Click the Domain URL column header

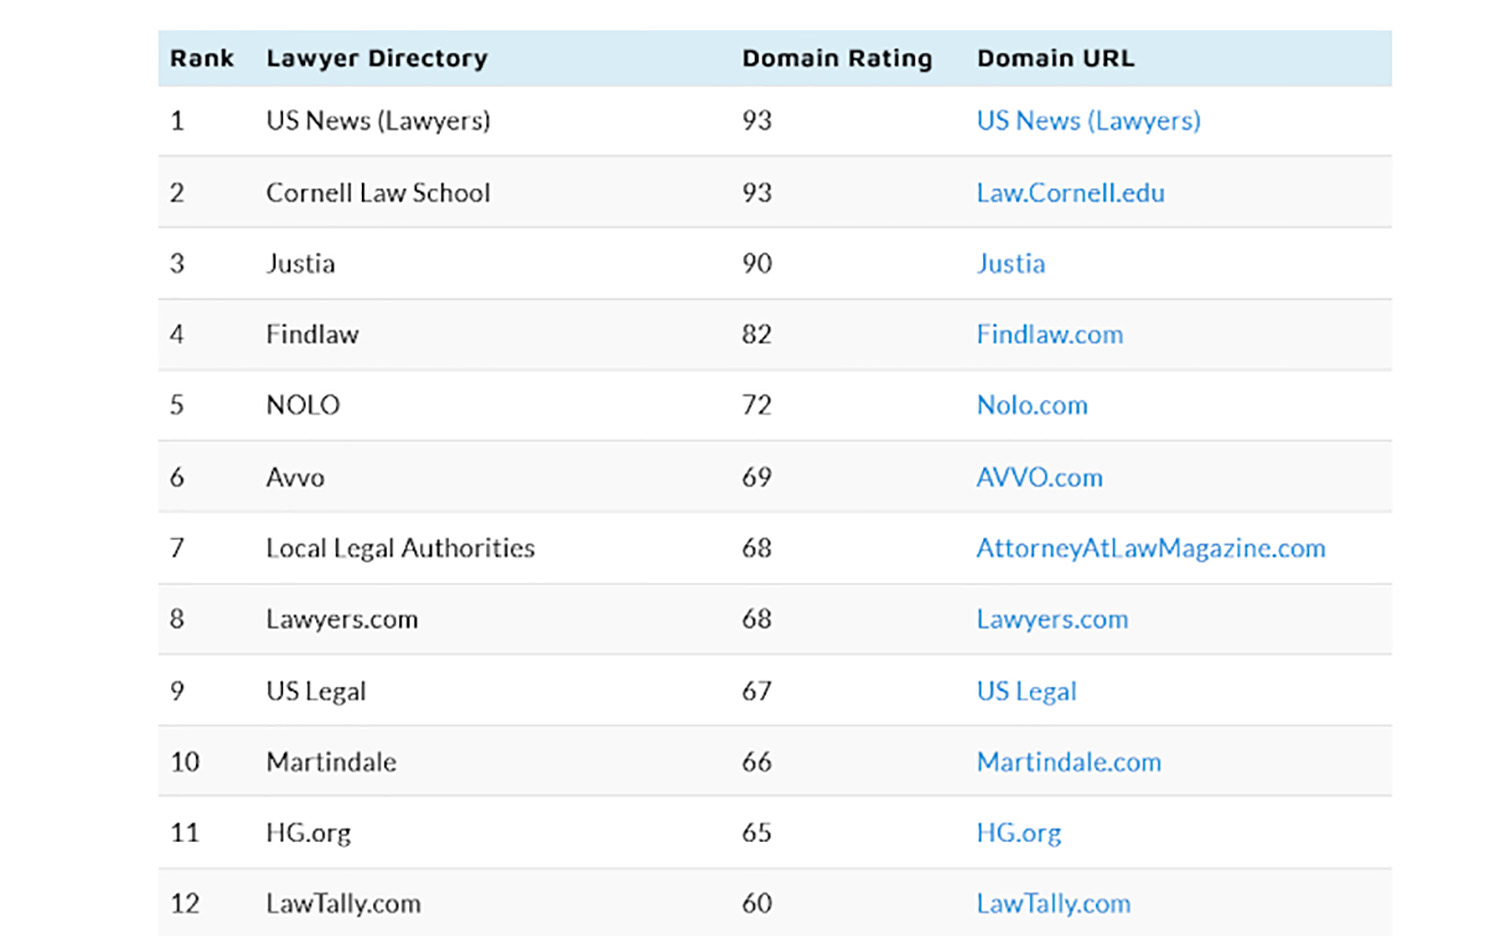(x=1055, y=59)
